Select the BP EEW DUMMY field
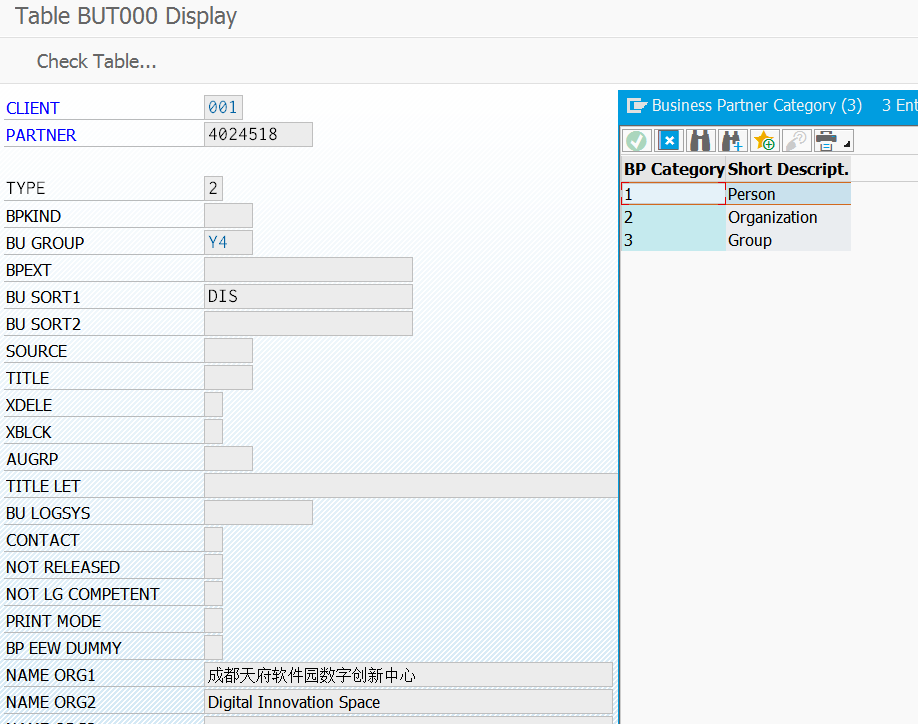The height and width of the screenshot is (724, 918). [213, 648]
